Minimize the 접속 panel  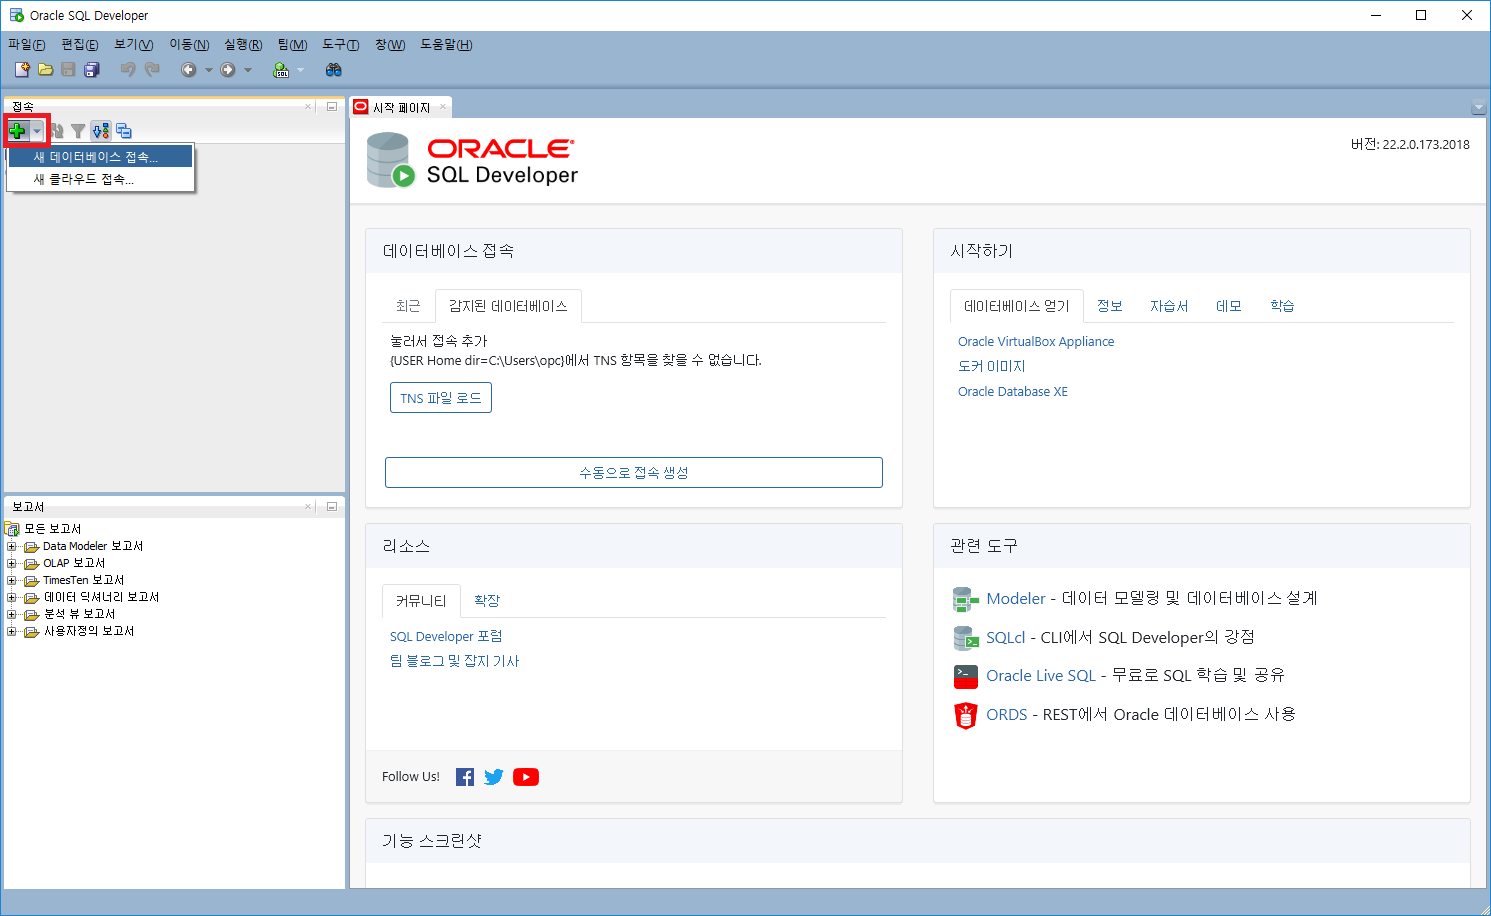(x=332, y=106)
